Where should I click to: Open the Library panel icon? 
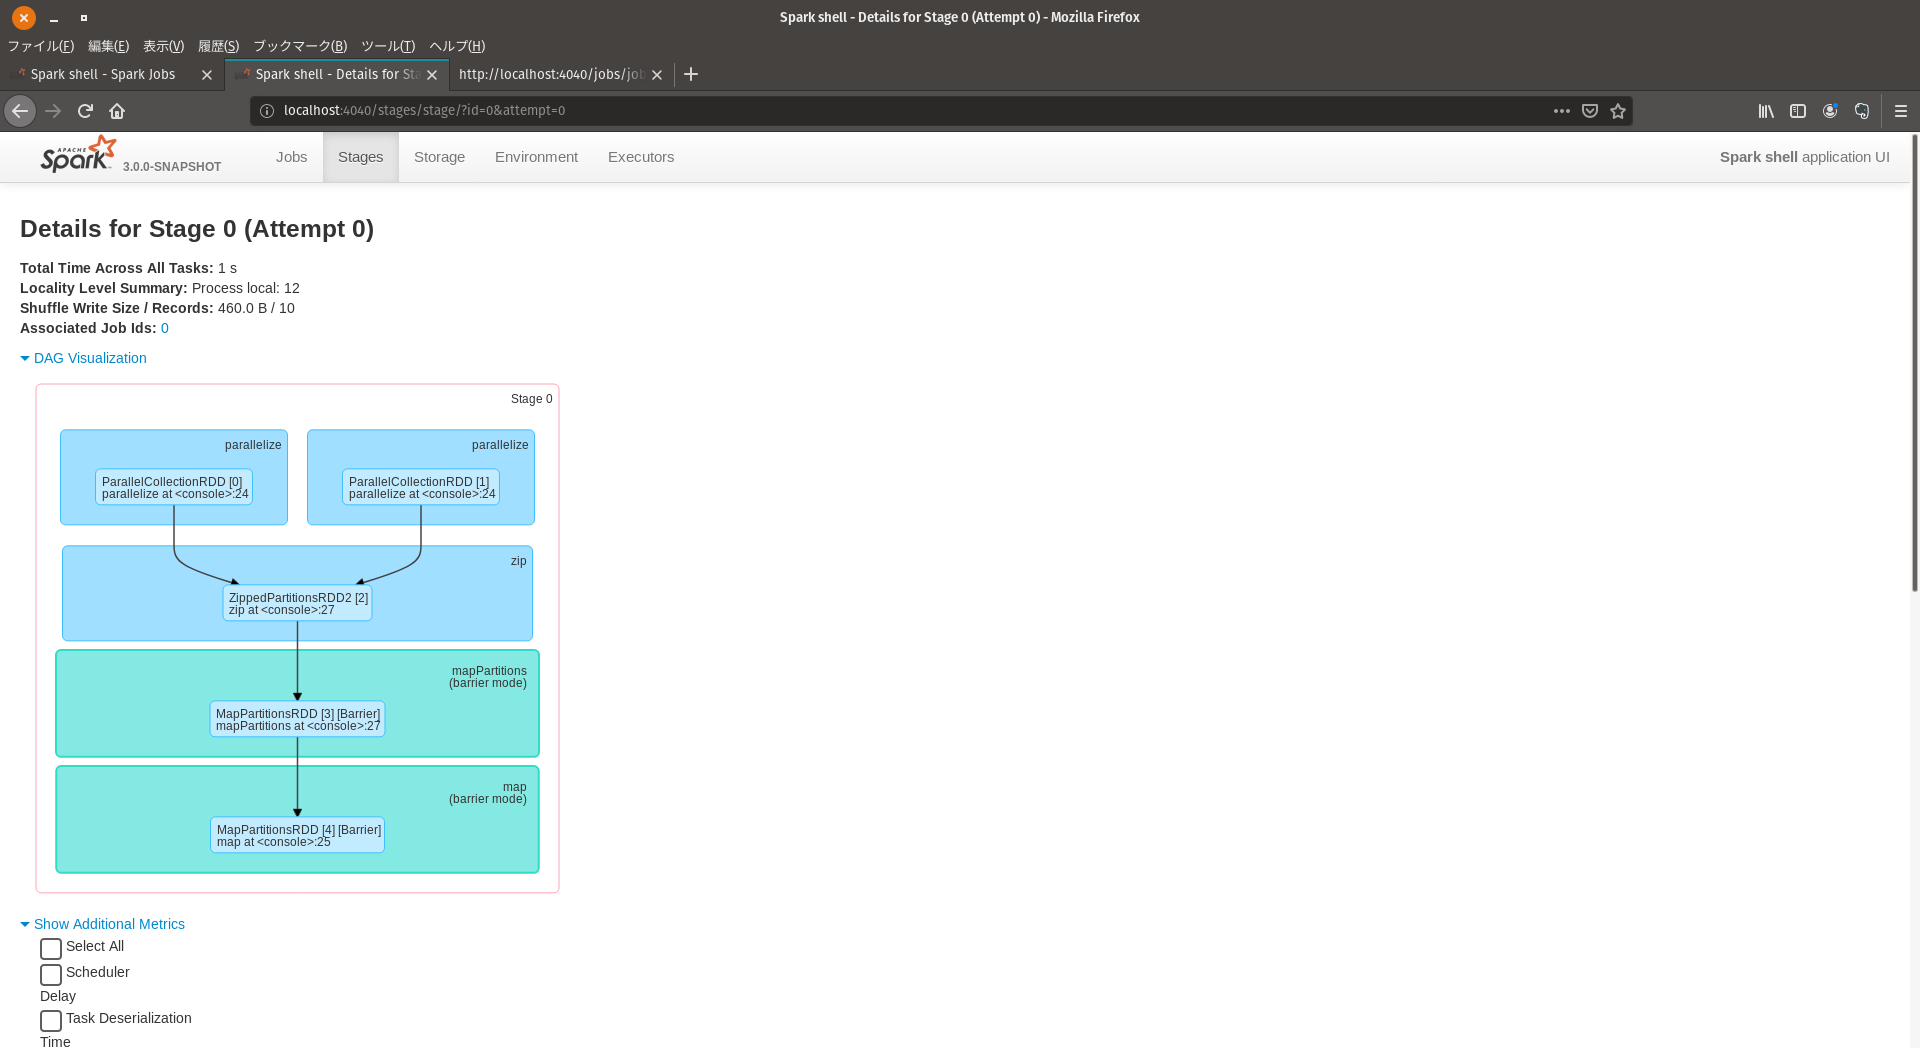click(1766, 111)
